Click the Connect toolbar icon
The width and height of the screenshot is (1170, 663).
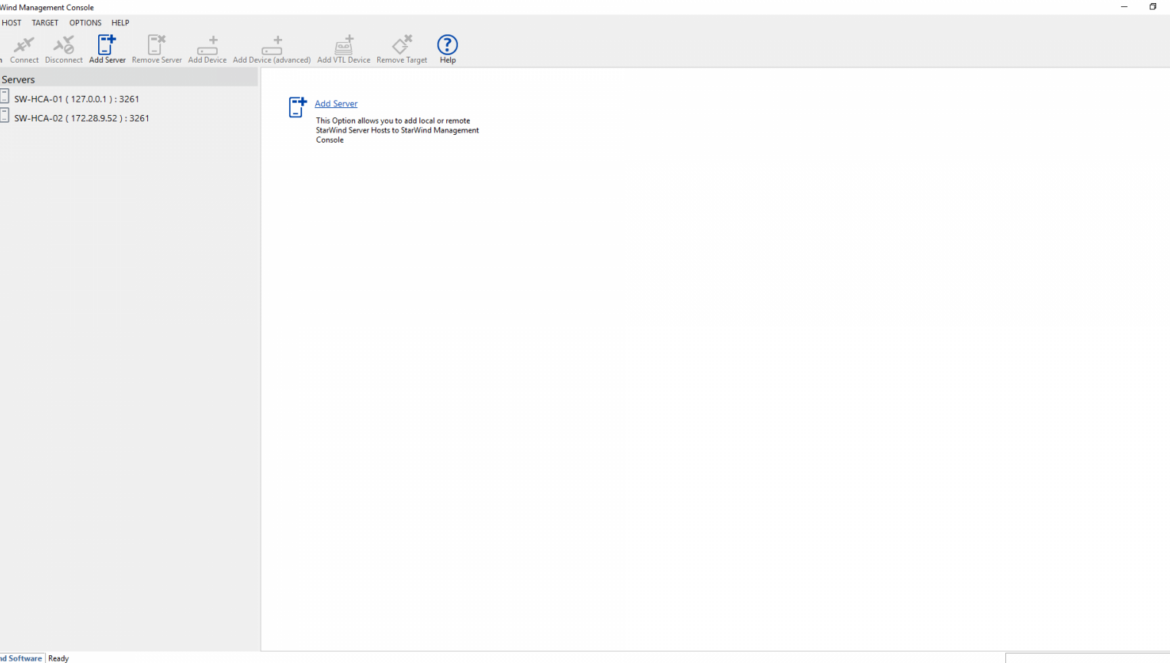coord(24,45)
